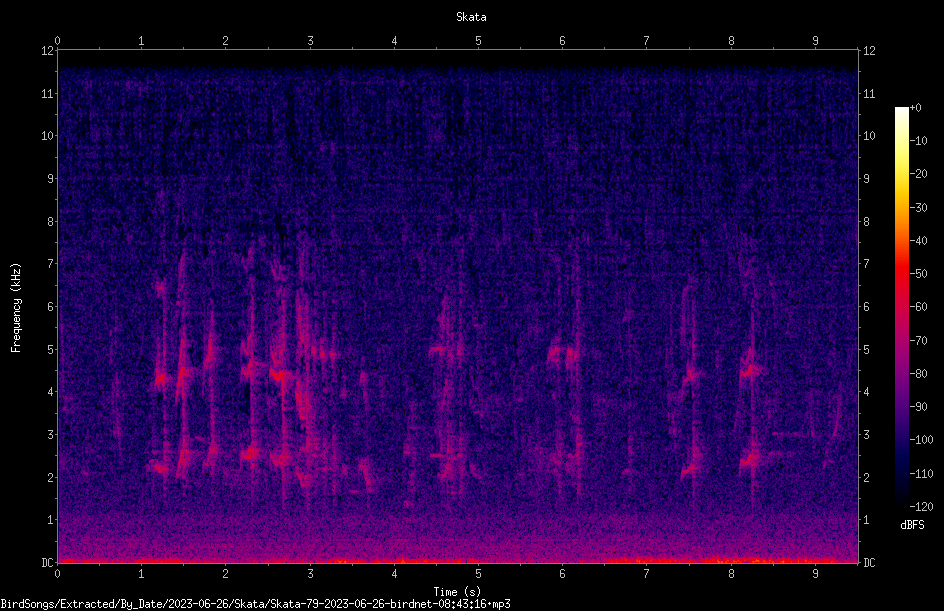Click the "-80" colorbar value
944x611 pixels.
[x=918, y=374]
